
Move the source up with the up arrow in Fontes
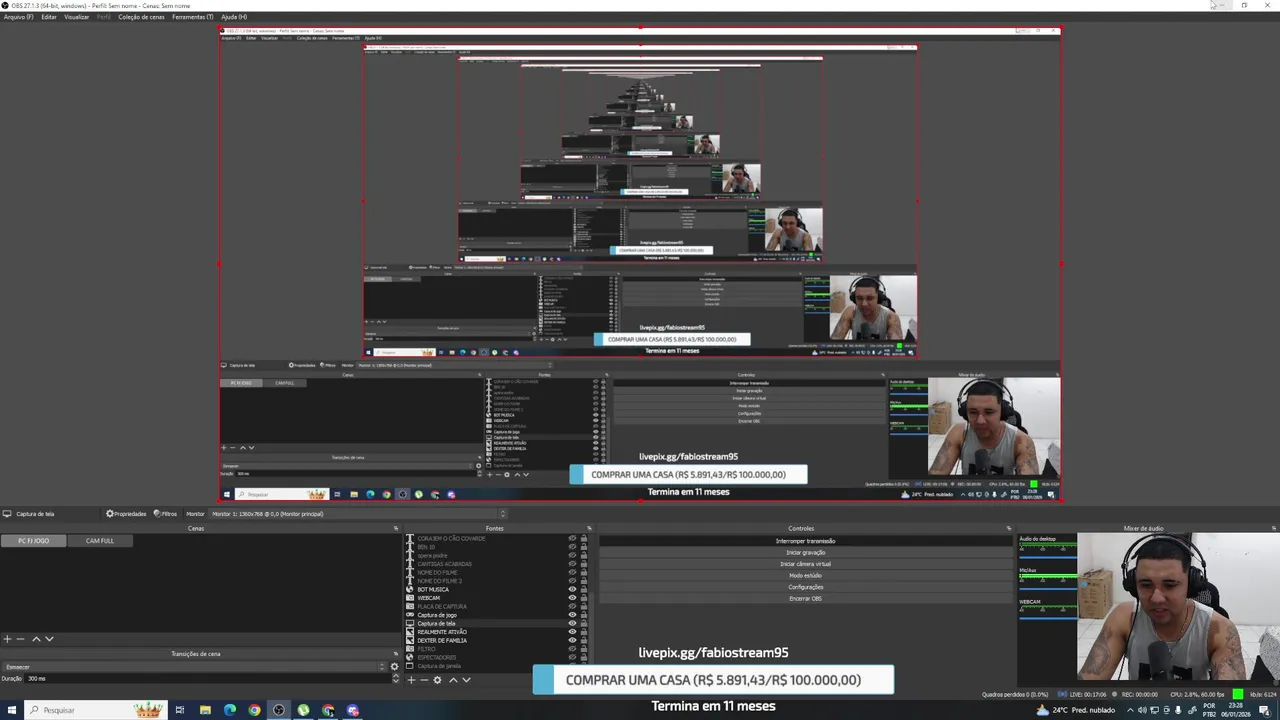[x=453, y=680]
